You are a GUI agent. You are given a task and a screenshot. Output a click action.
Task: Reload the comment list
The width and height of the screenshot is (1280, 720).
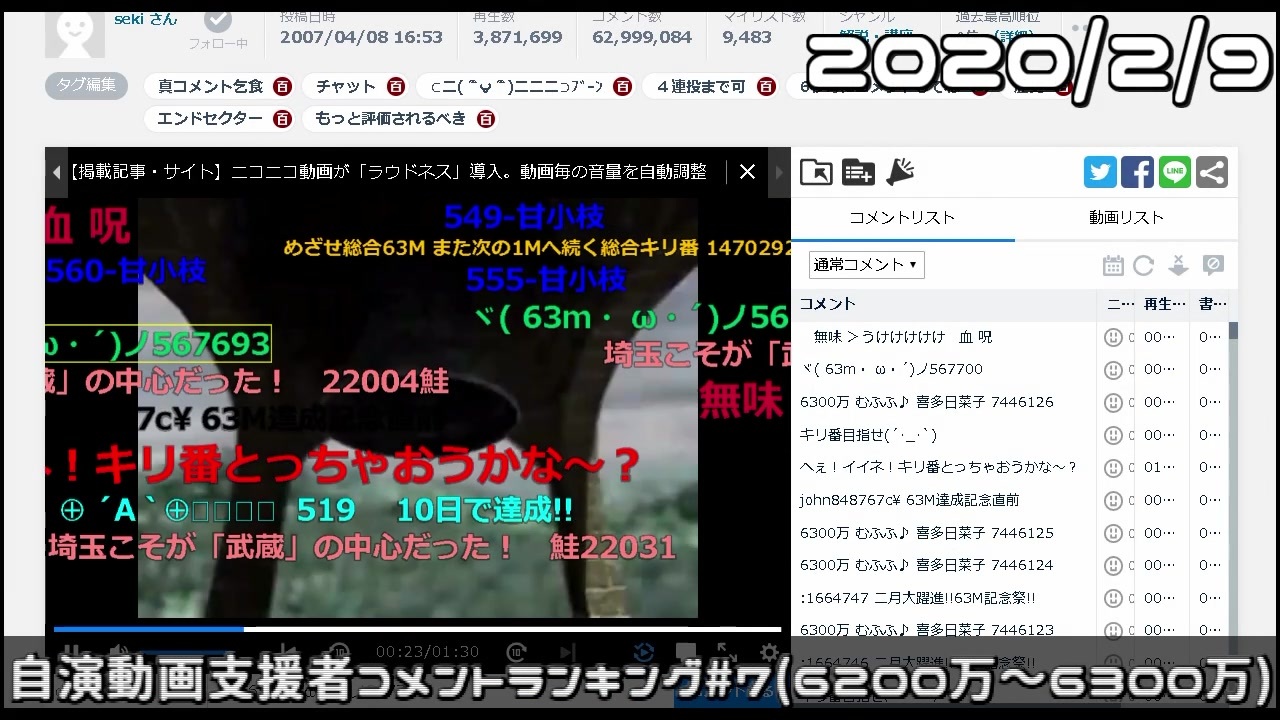click(x=1144, y=265)
